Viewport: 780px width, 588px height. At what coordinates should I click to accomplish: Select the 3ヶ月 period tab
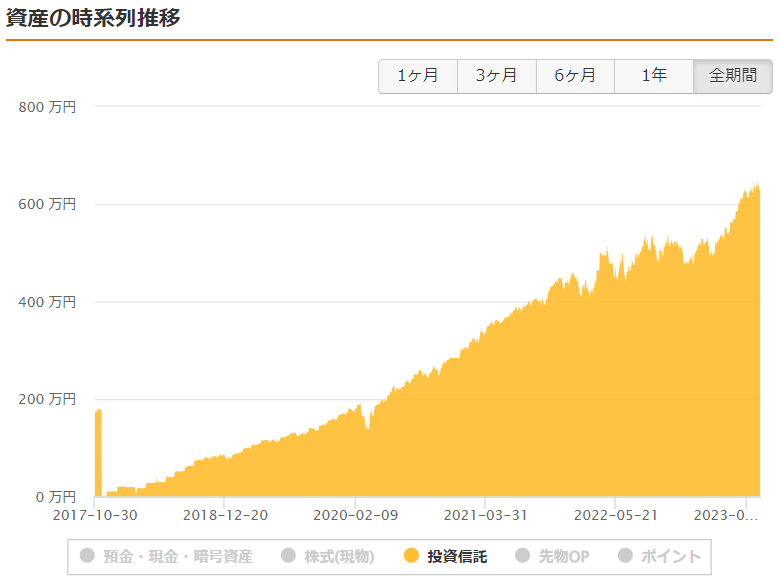496,76
